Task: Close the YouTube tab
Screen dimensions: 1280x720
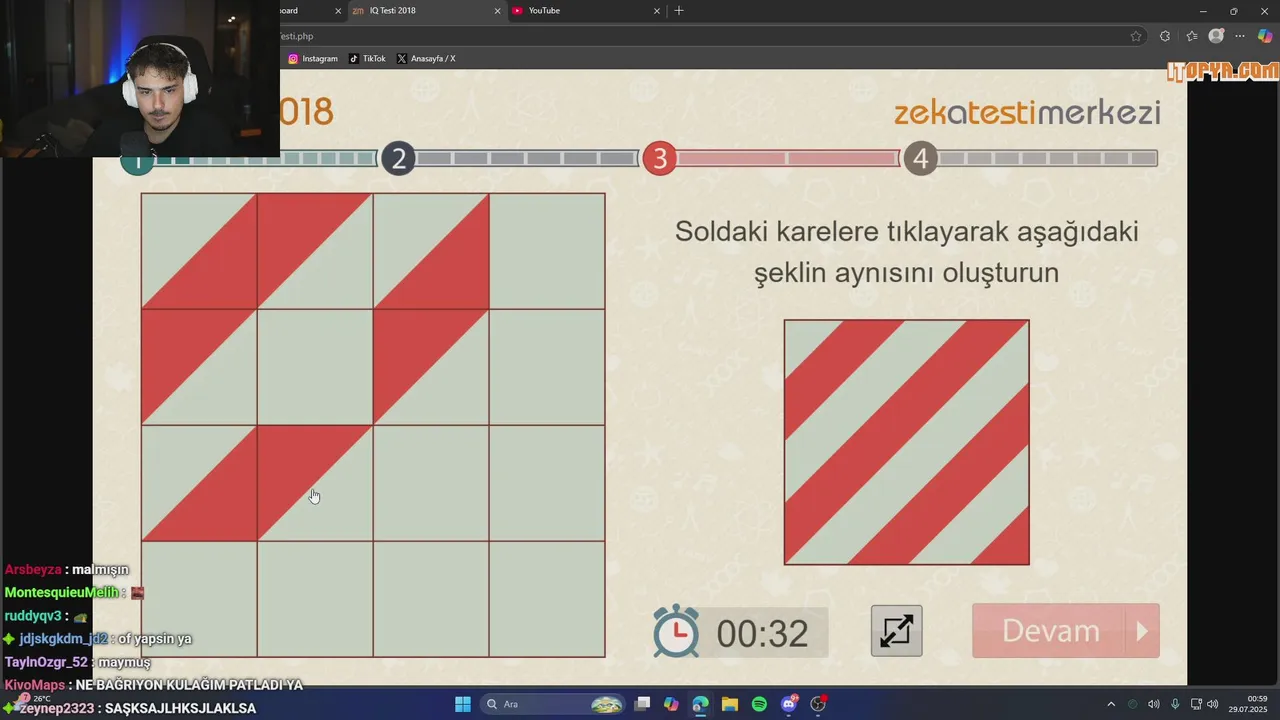Action: 657,11
